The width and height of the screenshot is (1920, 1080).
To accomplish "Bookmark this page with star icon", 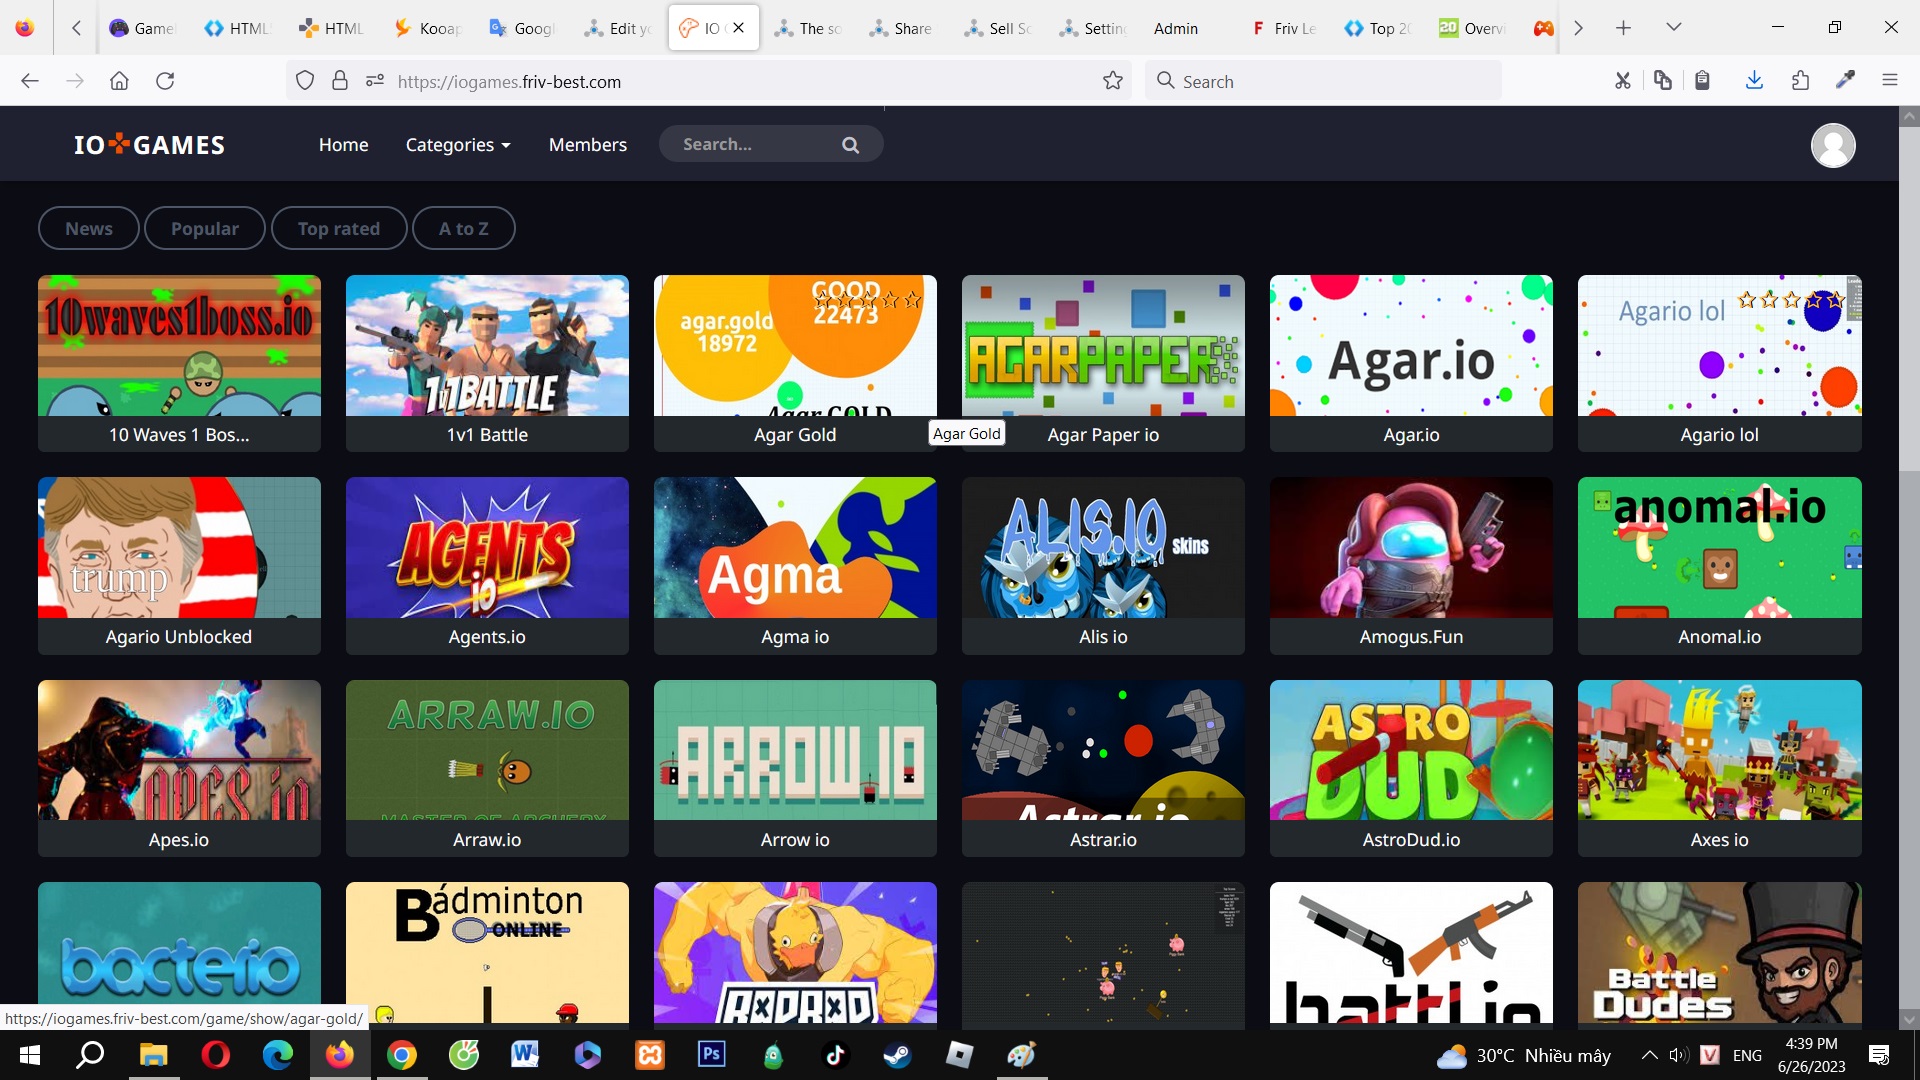I will (x=1112, y=81).
